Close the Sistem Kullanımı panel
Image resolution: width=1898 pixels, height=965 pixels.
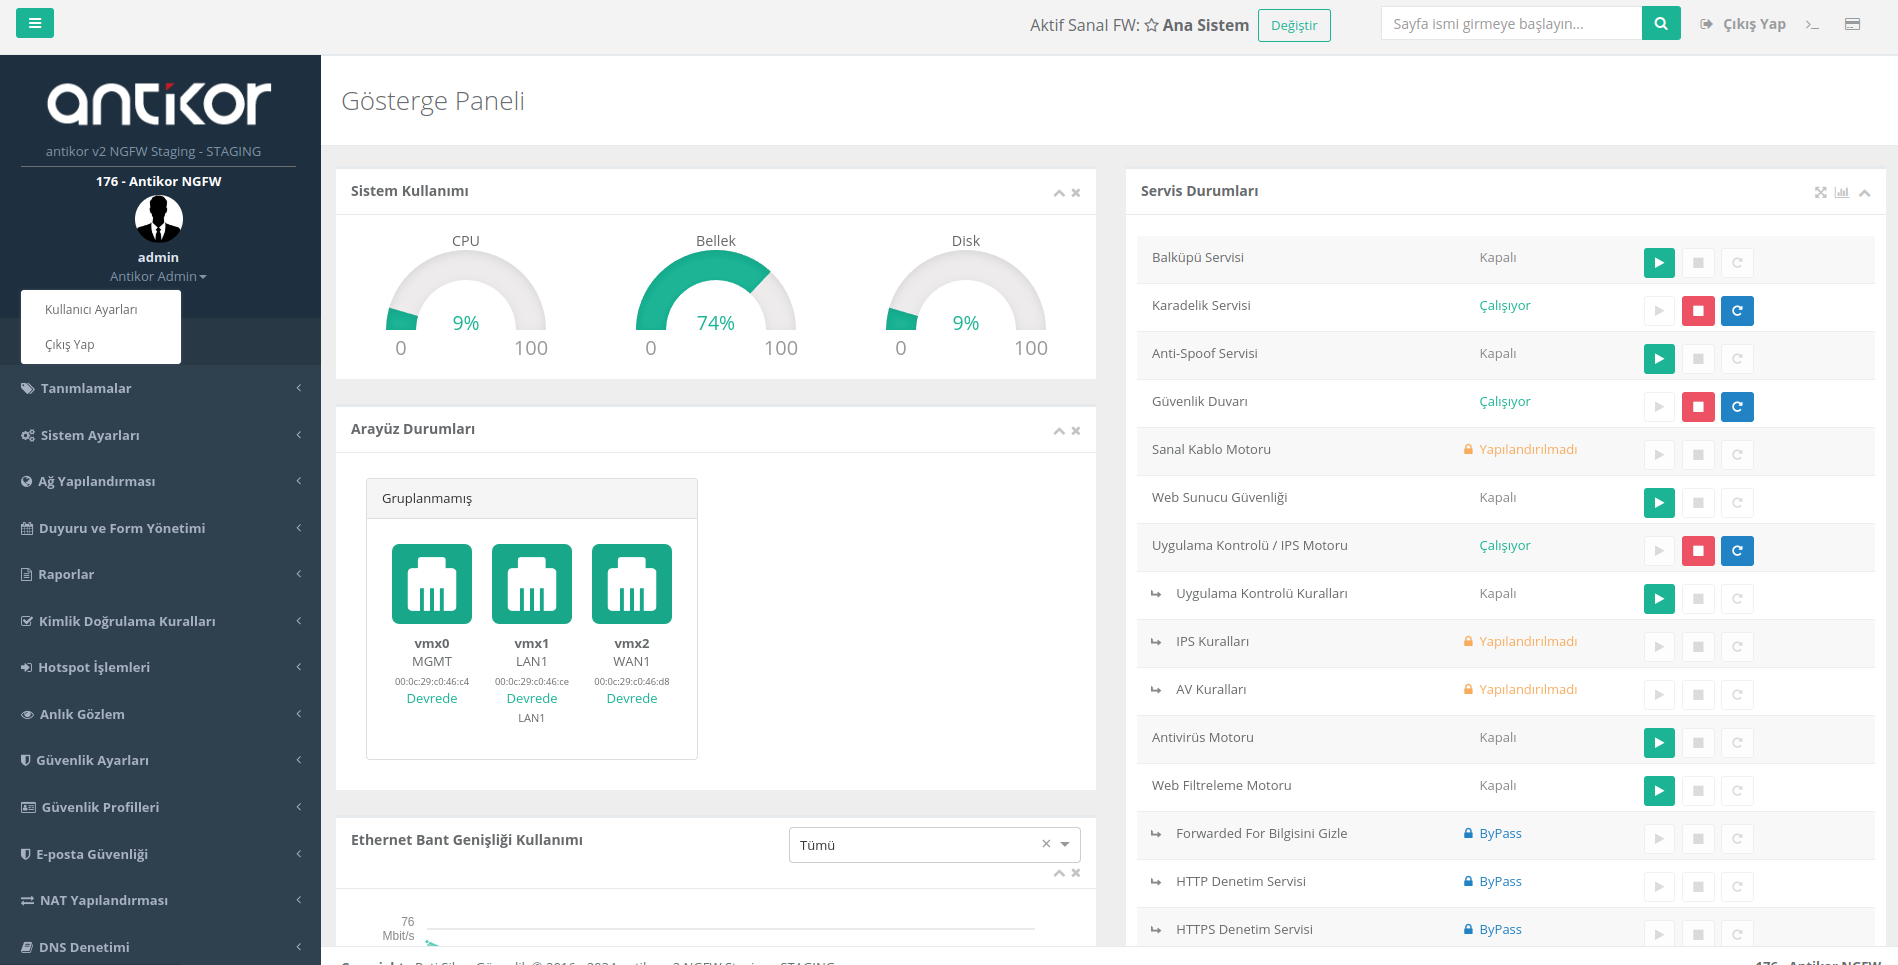[x=1076, y=193]
